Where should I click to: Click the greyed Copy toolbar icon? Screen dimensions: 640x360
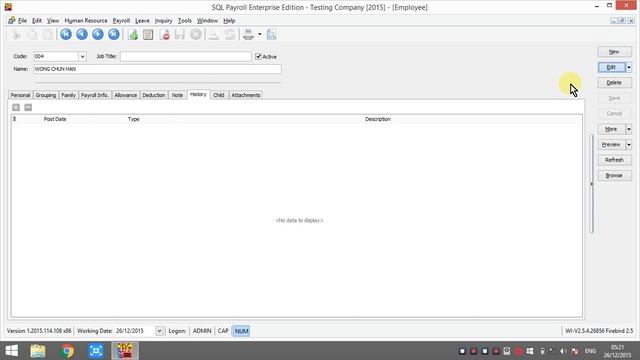[32, 35]
